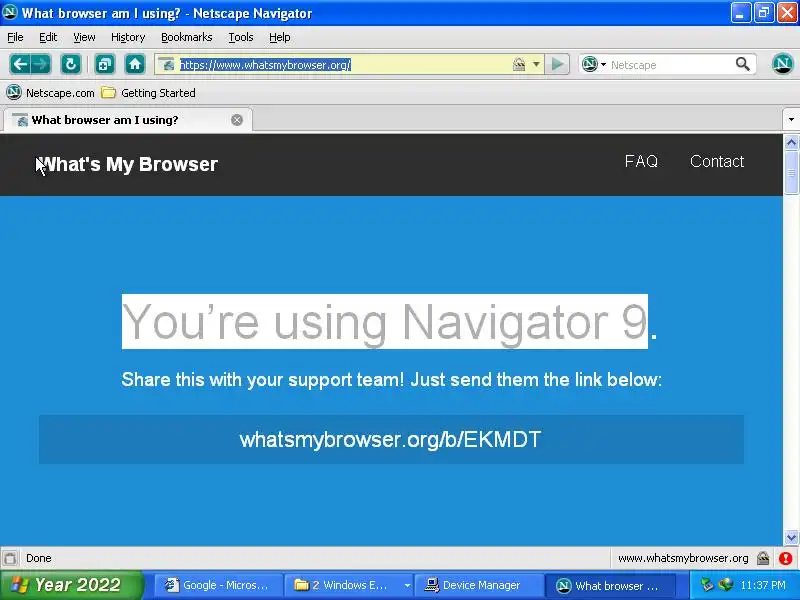Click the 'Share this with your support team' text
Image resolution: width=800 pixels, height=600 pixels.
pyautogui.click(x=391, y=380)
